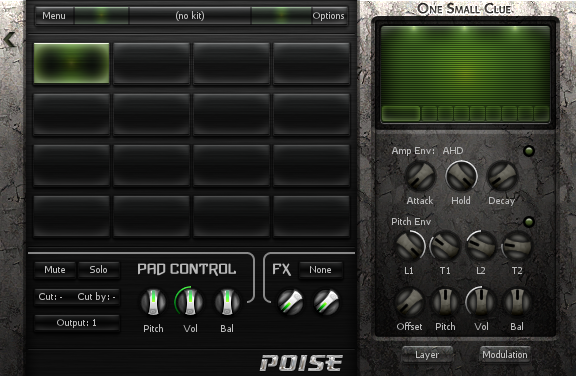Click the Pitch Env T1 knob
Viewport: 576px width, 376px height.
[445, 246]
